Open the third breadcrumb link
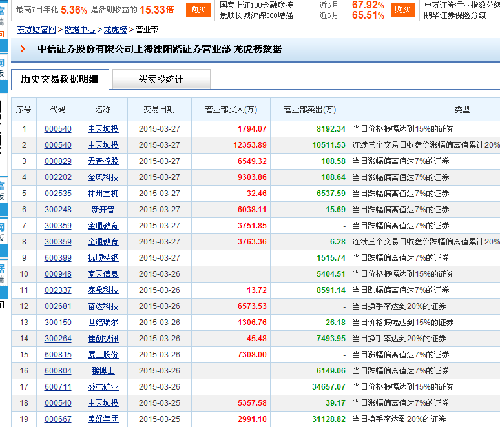This screenshot has width=500, height=427. 115,30
